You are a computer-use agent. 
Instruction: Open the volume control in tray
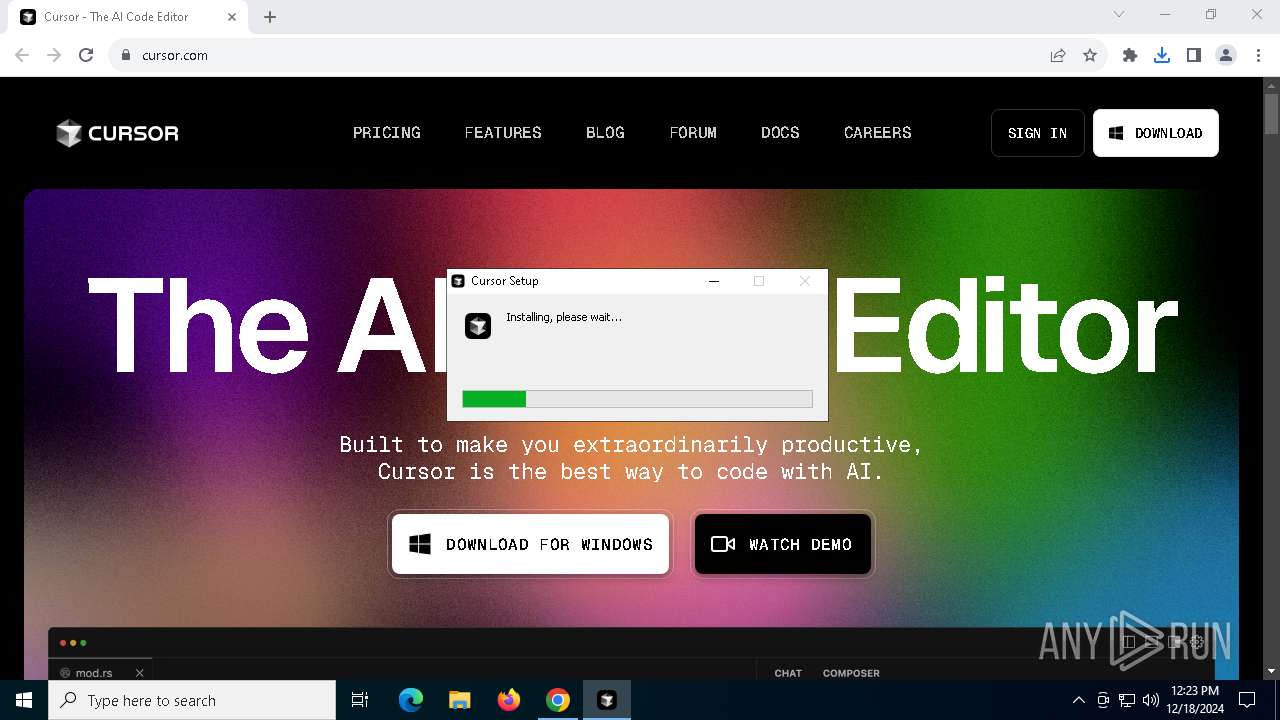1151,700
